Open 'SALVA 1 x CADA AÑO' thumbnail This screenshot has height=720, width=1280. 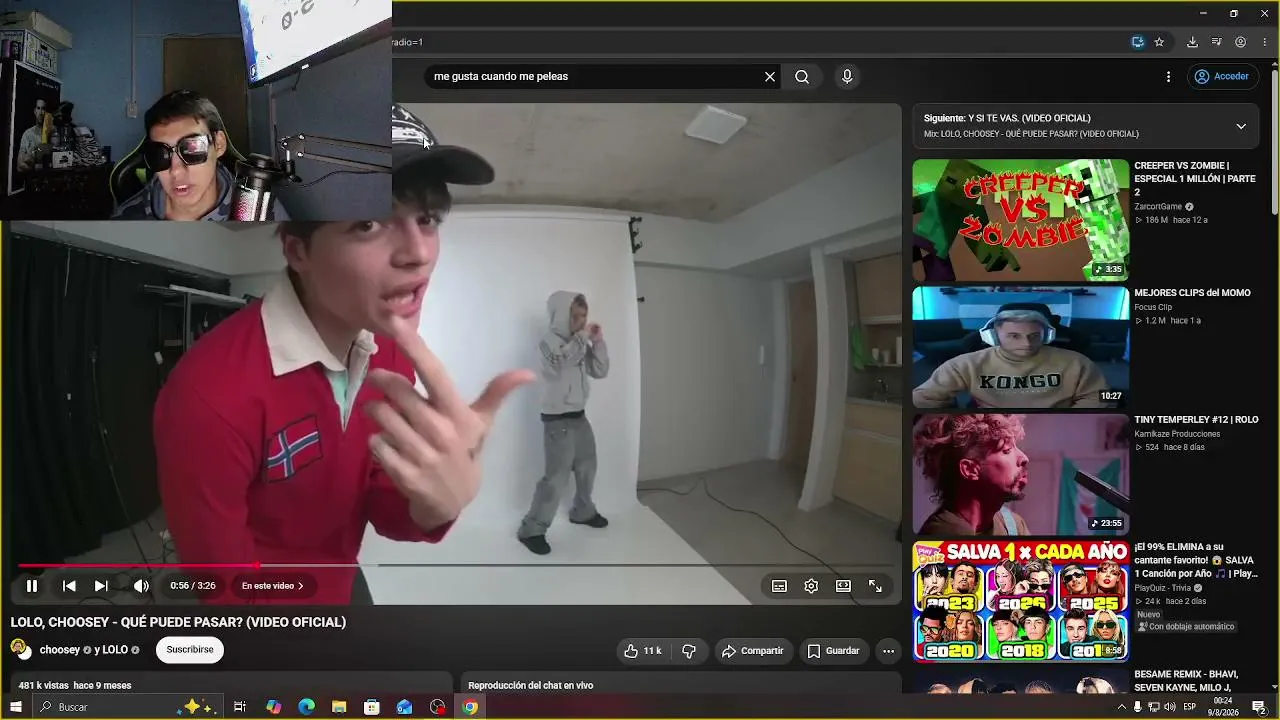click(x=1020, y=601)
